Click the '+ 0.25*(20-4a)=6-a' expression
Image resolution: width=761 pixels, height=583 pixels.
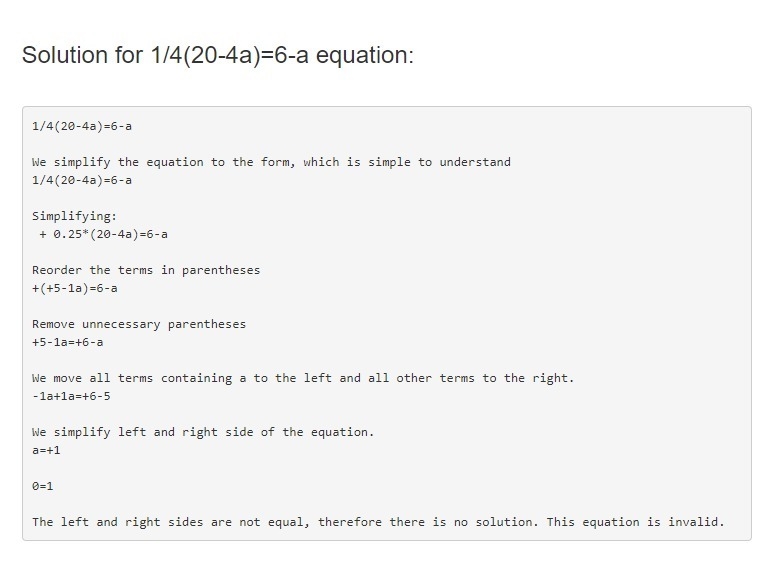(x=103, y=234)
